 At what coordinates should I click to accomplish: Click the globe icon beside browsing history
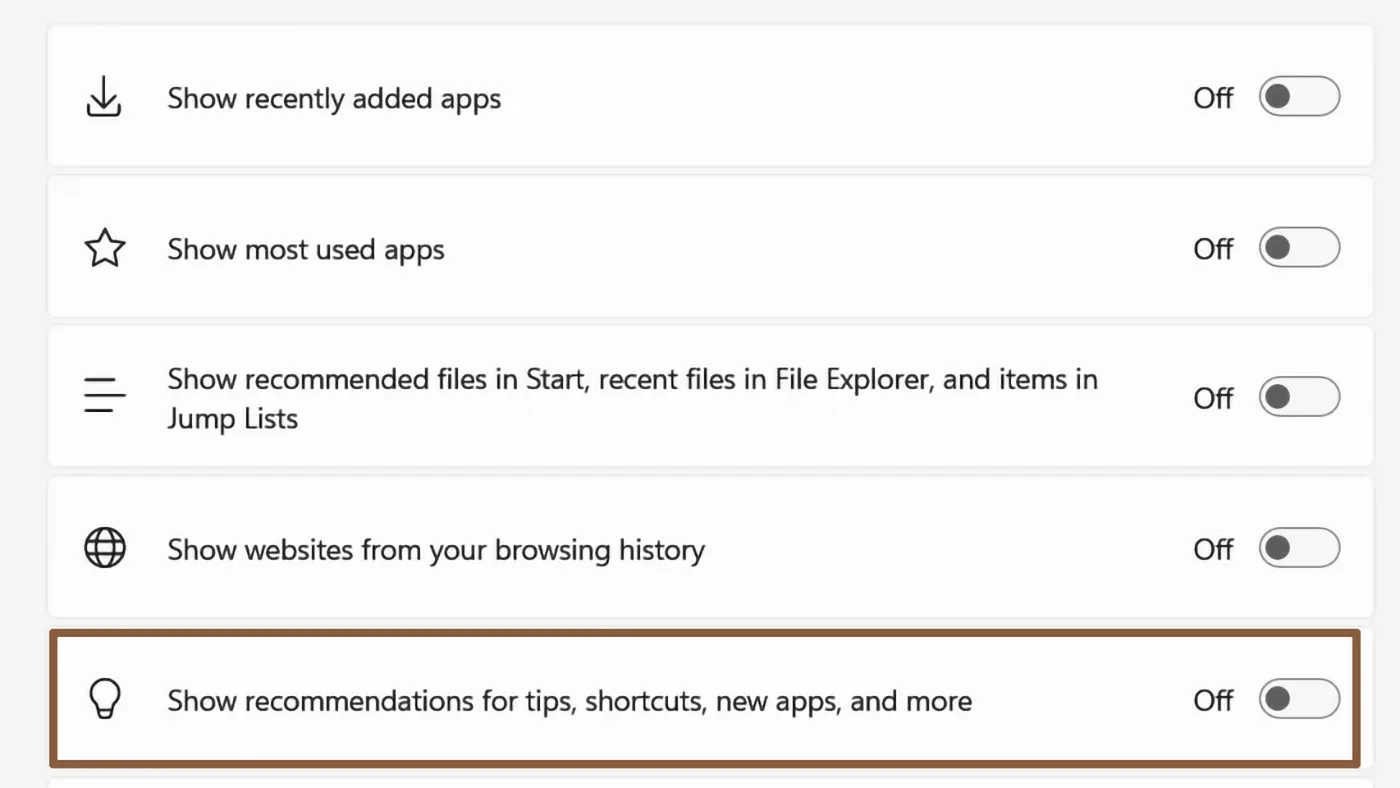[104, 549]
